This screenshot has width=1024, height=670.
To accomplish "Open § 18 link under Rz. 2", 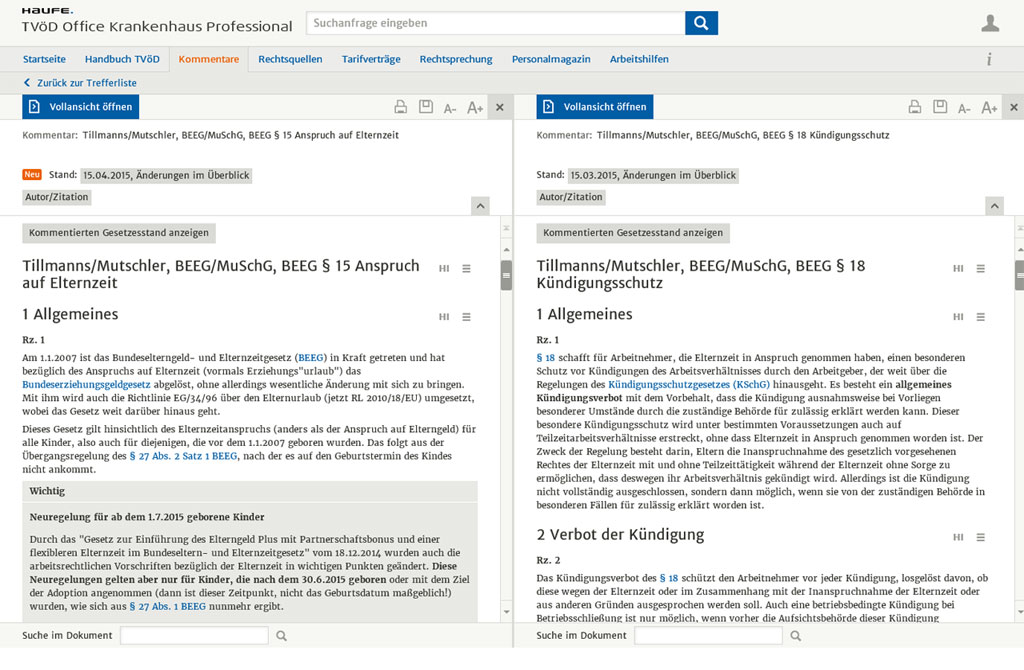I will [669, 578].
